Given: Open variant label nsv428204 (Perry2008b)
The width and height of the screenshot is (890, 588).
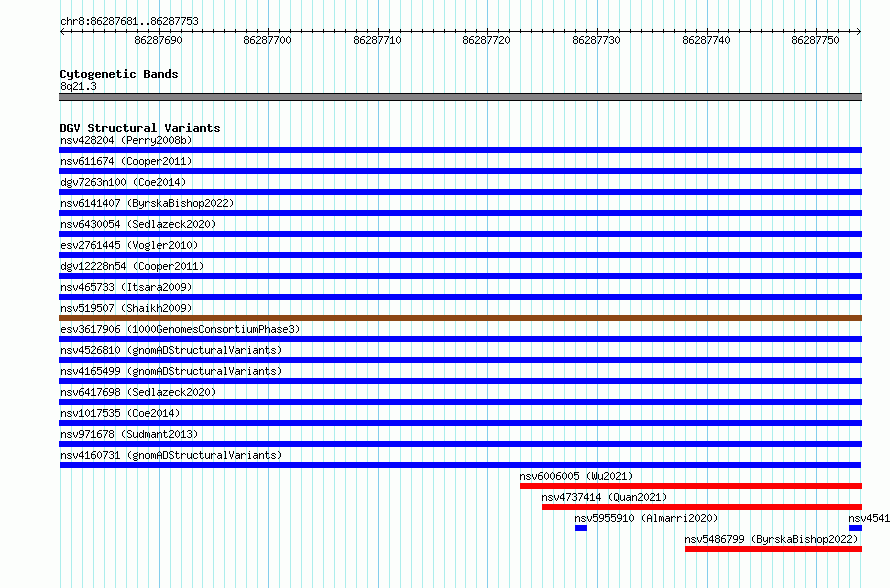Looking at the screenshot, I should pos(126,140).
